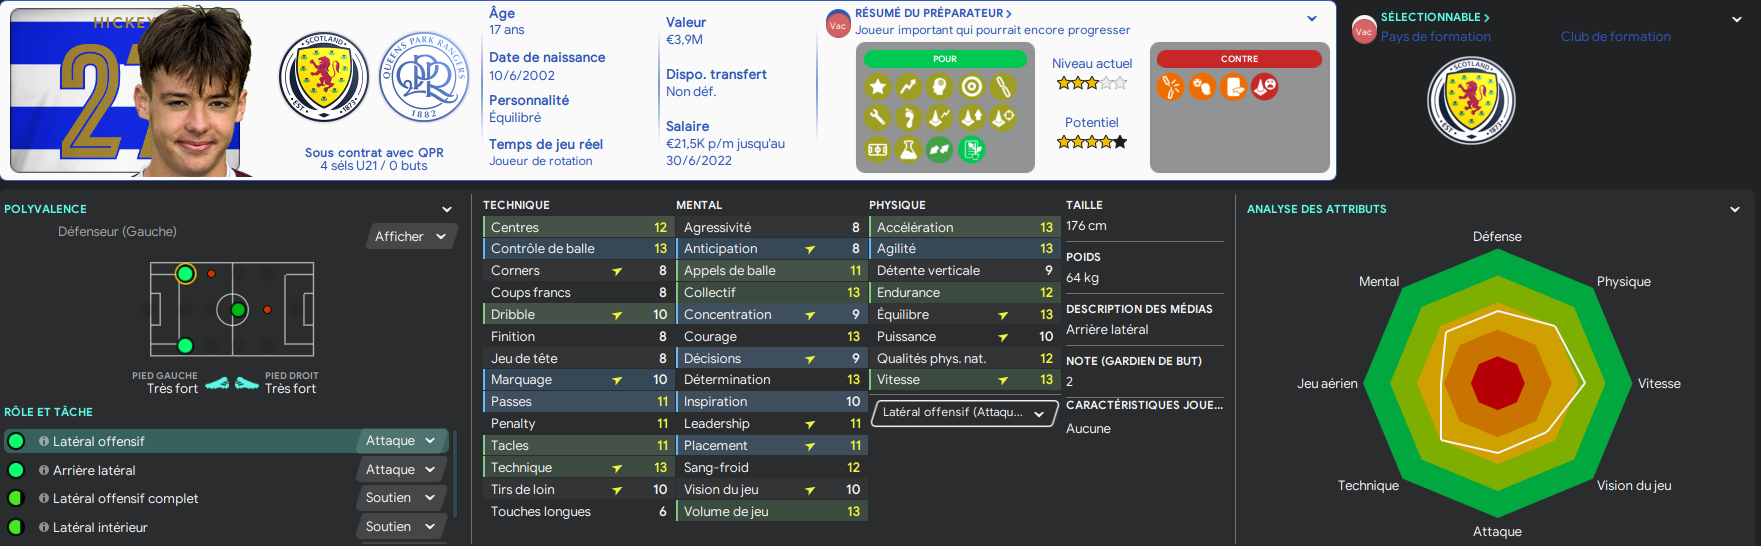Click the wrench icon in the POUR panel
This screenshot has height=546, width=1761.
877,118
